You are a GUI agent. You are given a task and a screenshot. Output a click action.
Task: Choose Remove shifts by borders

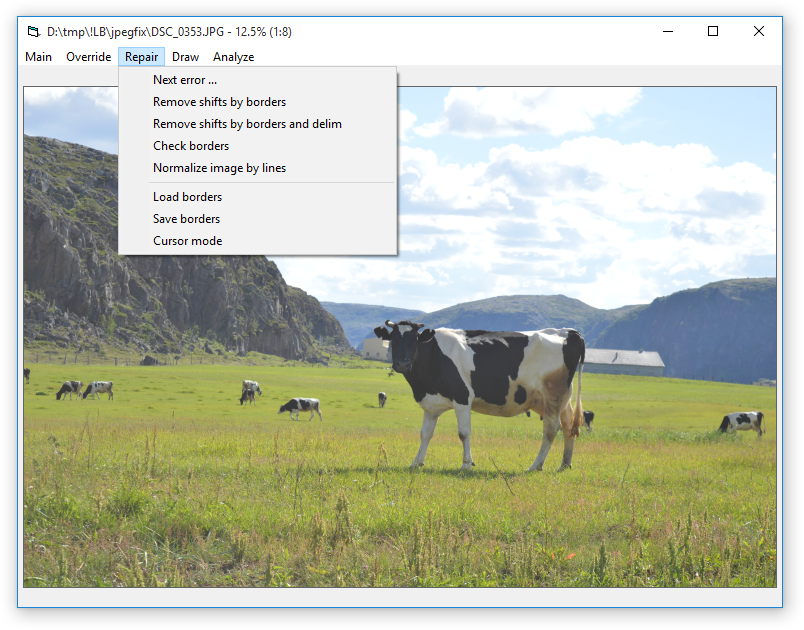click(257, 102)
